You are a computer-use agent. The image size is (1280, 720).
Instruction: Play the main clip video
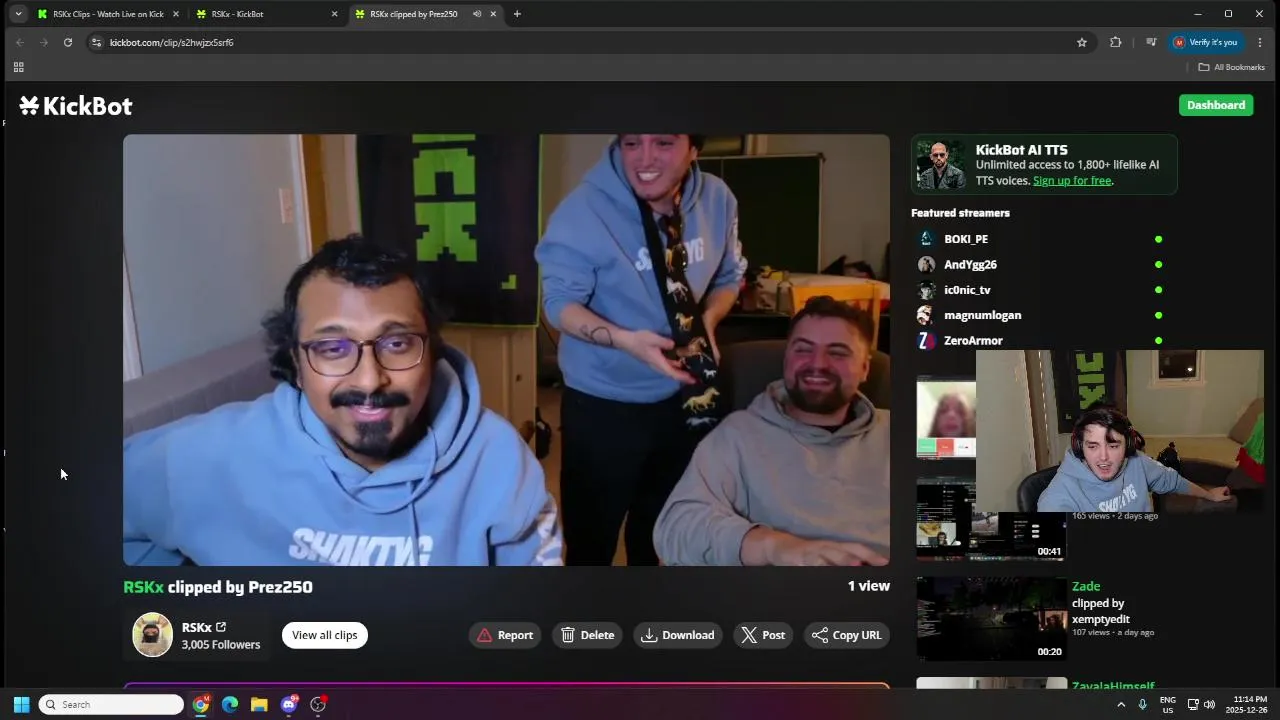tap(506, 350)
